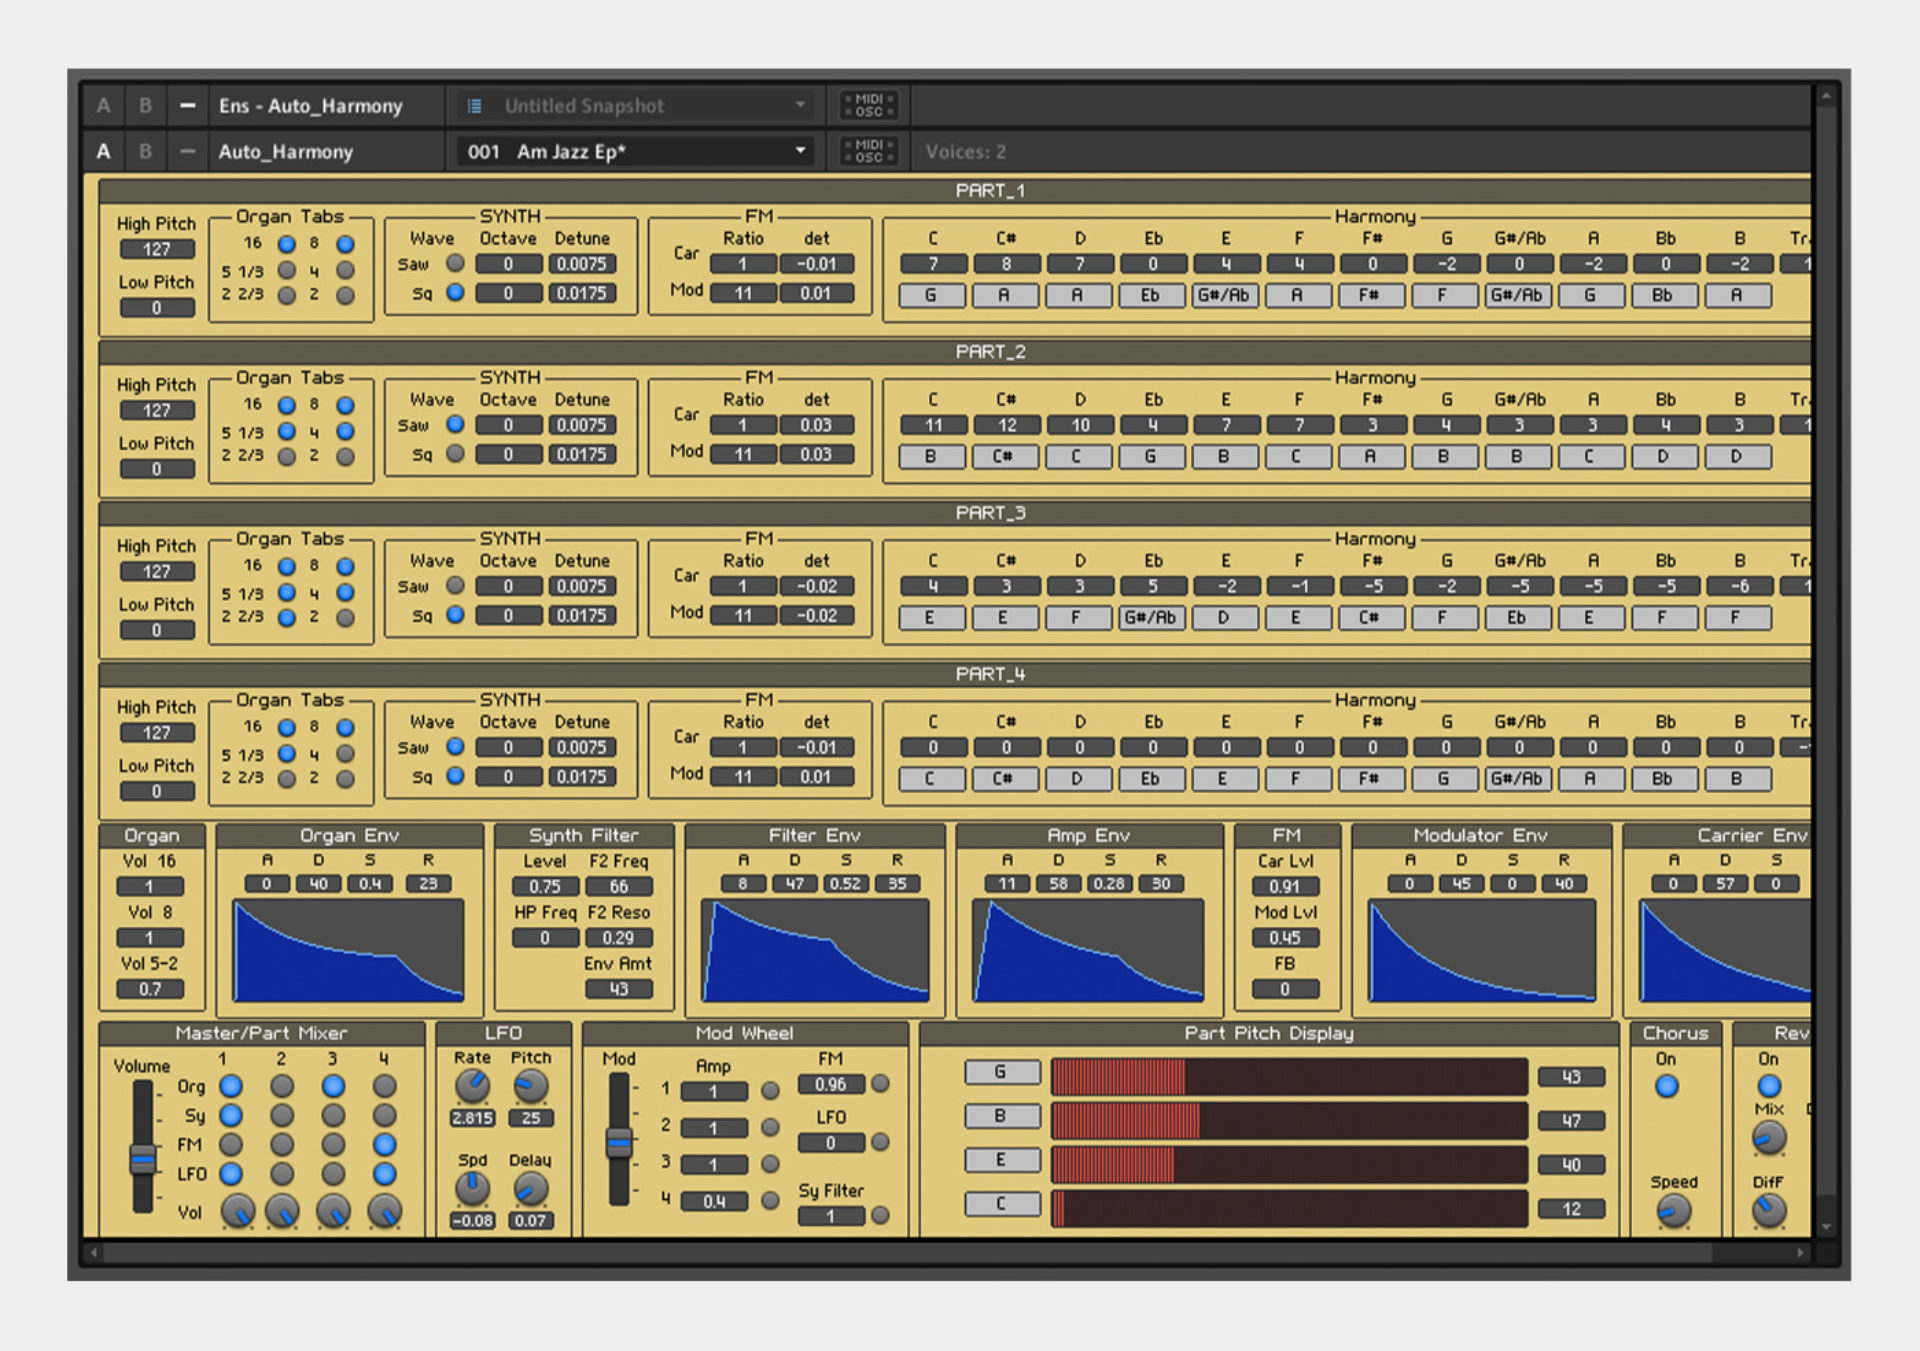The image size is (1920, 1351).
Task: Click the G#/Ab harmony button under E in PART_1
Action: click(1223, 296)
